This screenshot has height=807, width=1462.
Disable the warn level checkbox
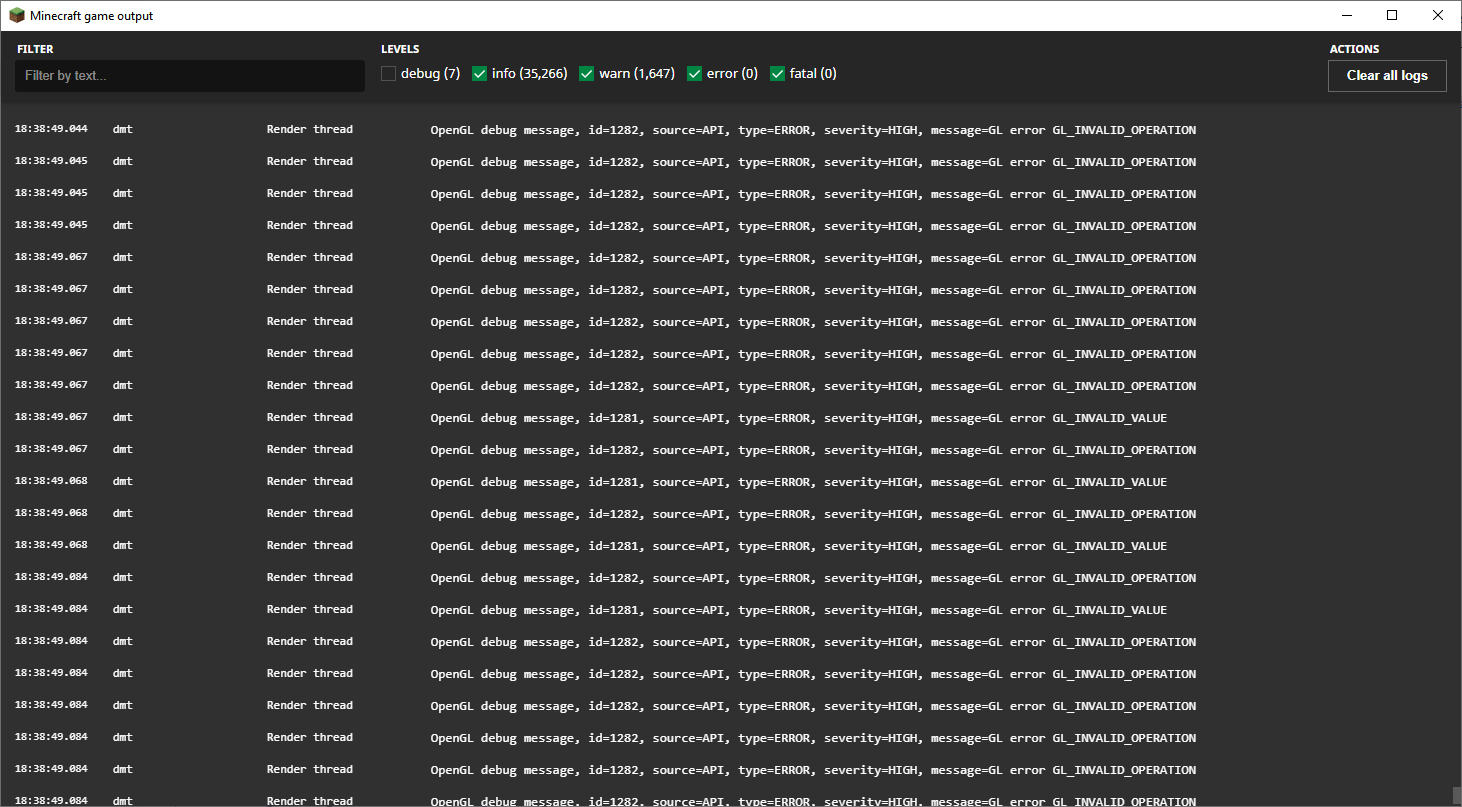coord(587,73)
